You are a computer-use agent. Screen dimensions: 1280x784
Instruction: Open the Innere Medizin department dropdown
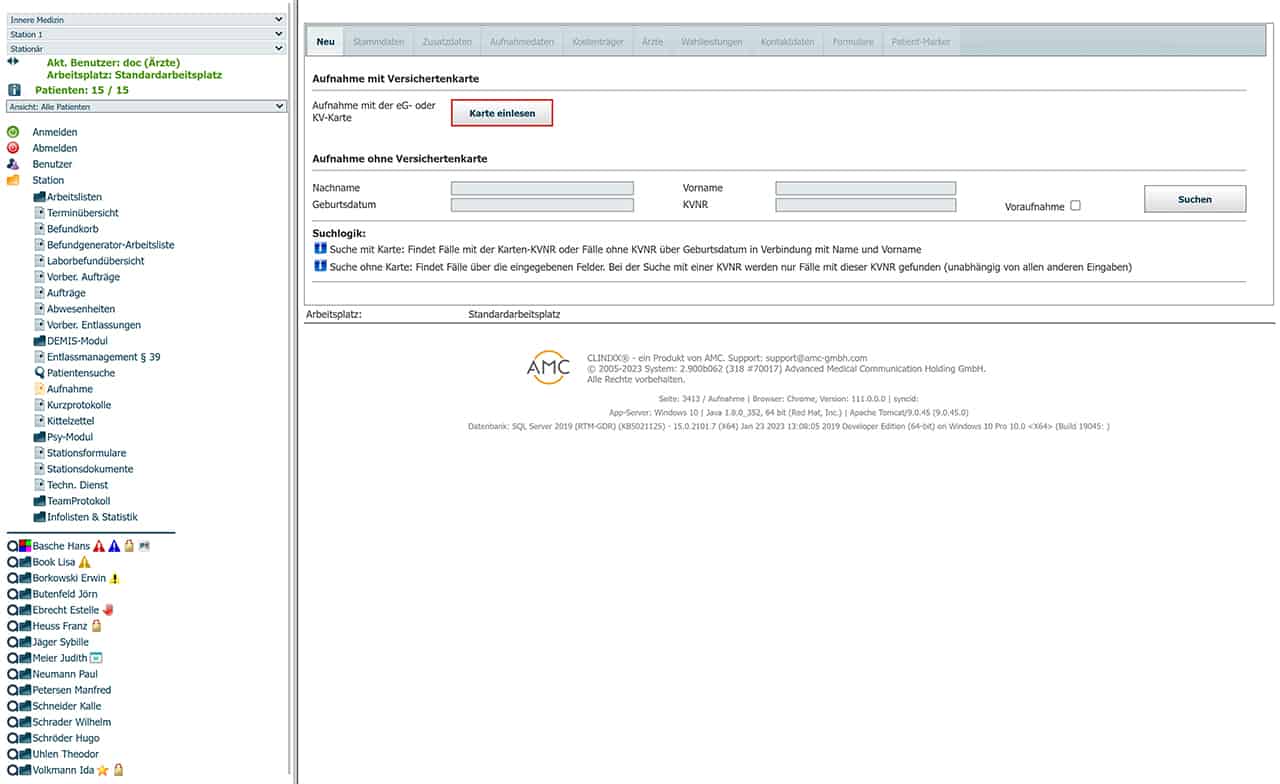coord(146,19)
